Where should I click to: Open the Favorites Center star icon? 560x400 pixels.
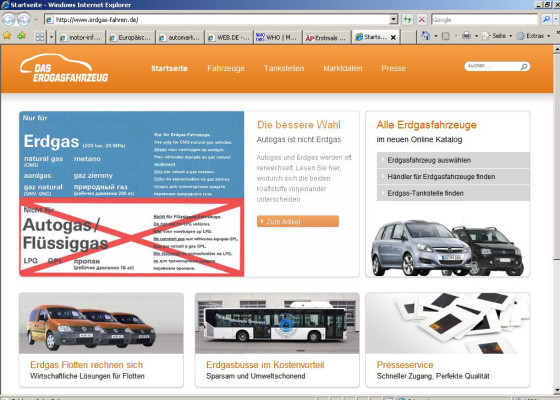point(7,36)
